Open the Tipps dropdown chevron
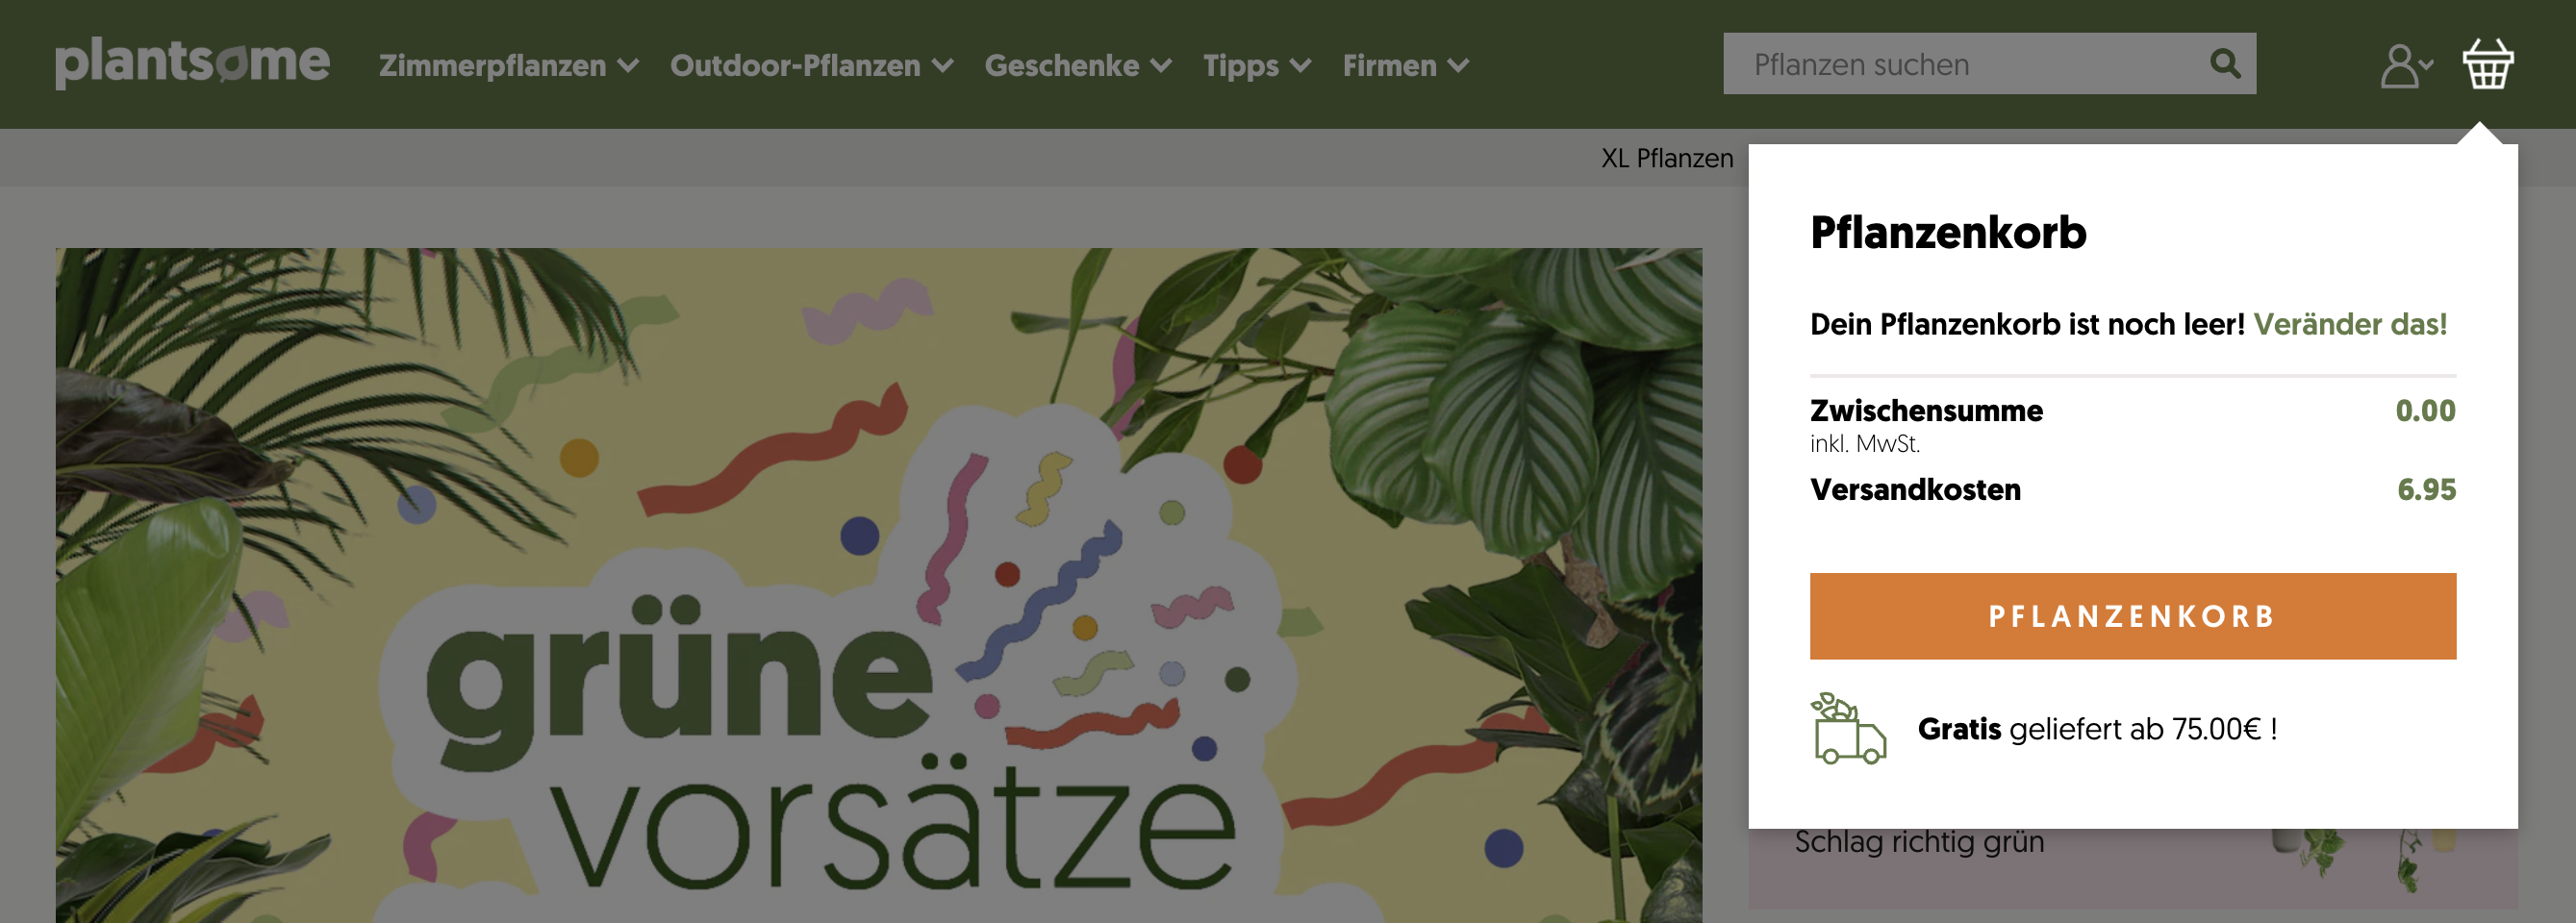Image resolution: width=2576 pixels, height=923 pixels. [x=1301, y=66]
